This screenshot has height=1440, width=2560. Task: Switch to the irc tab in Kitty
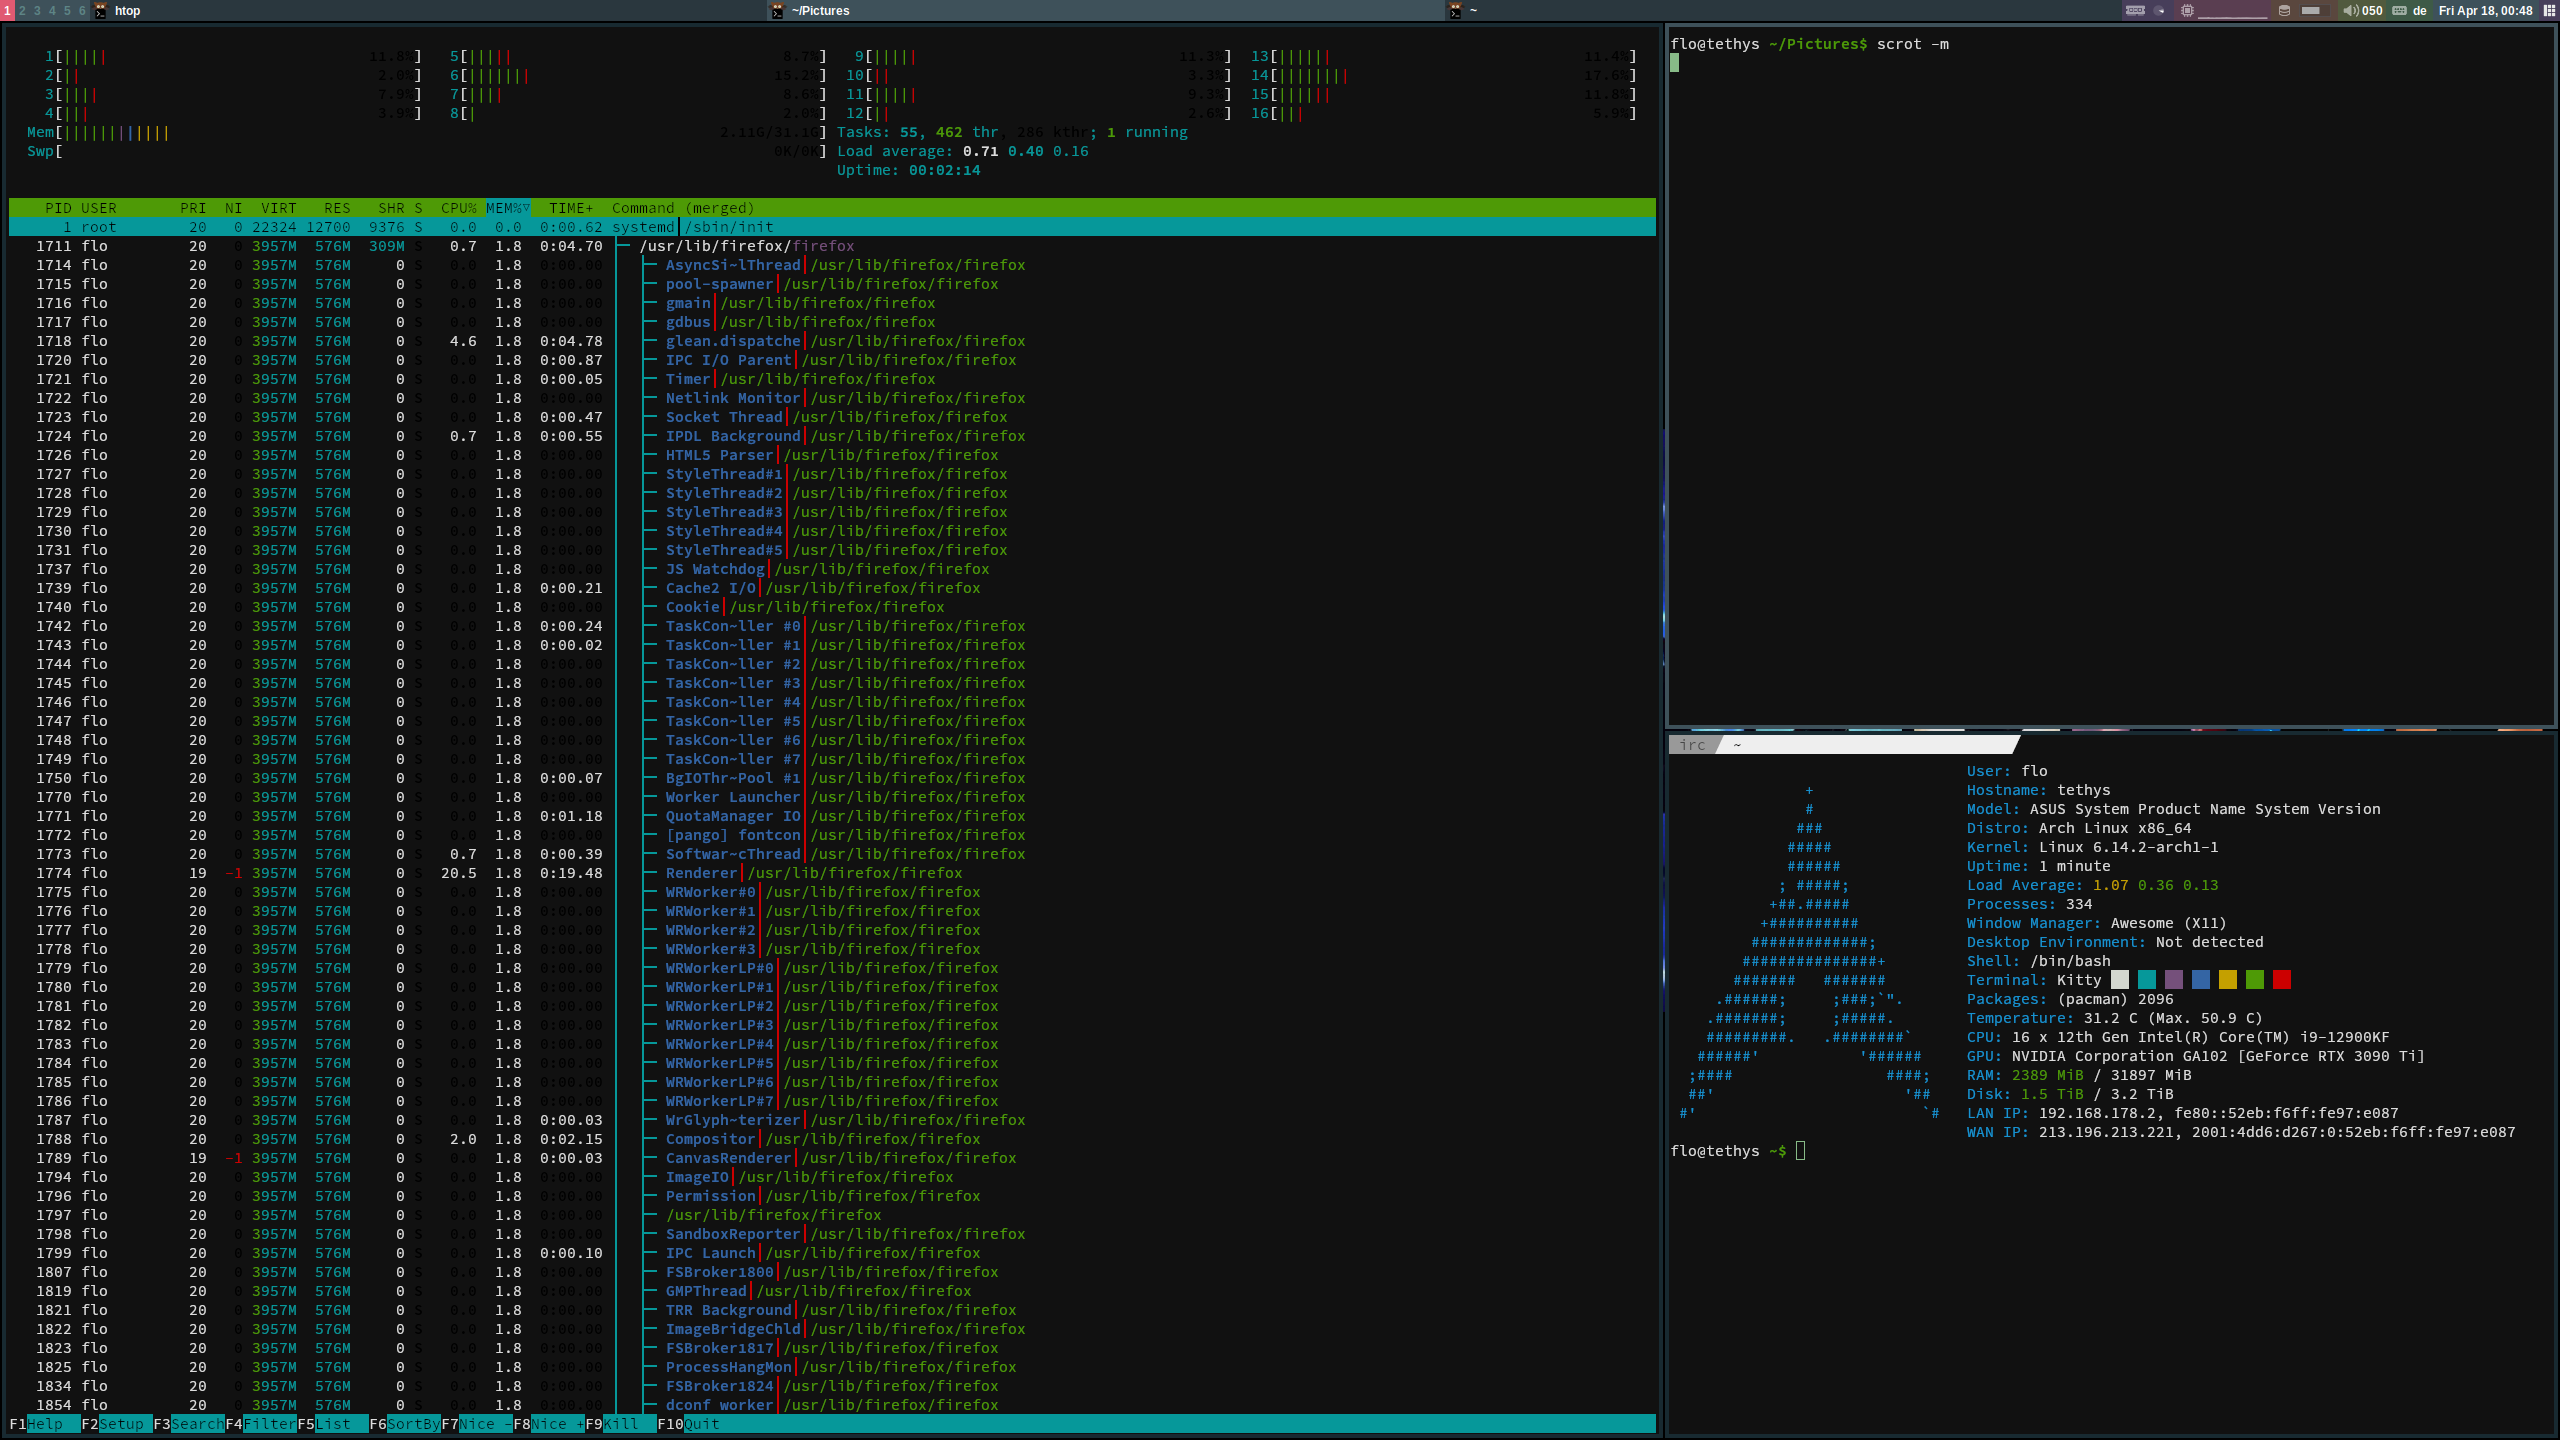coord(1692,745)
